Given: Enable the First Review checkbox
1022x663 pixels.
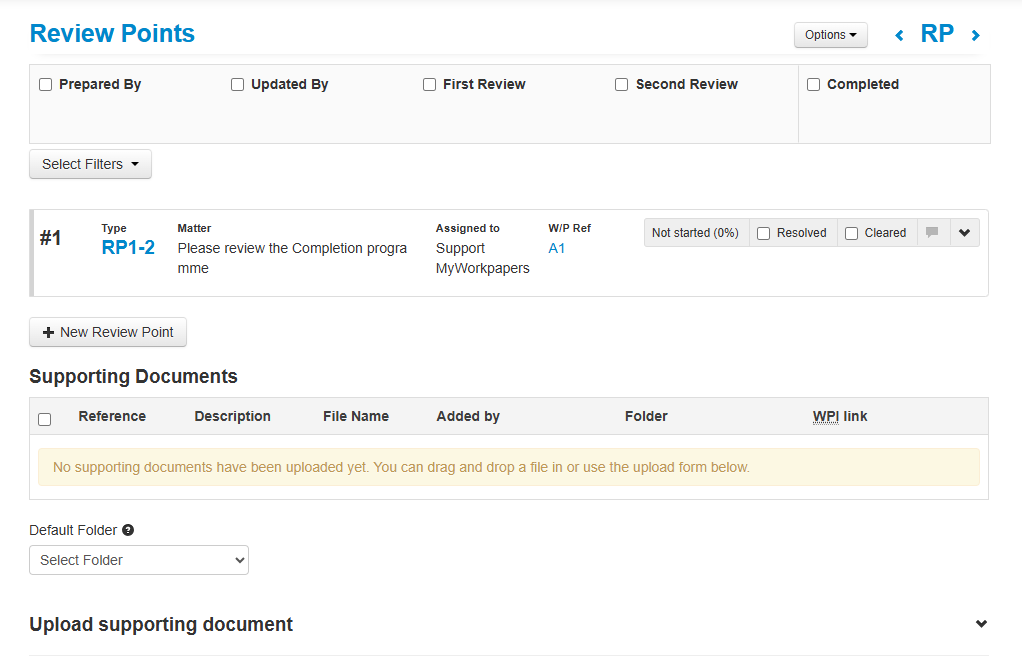Looking at the screenshot, I should pyautogui.click(x=430, y=85).
